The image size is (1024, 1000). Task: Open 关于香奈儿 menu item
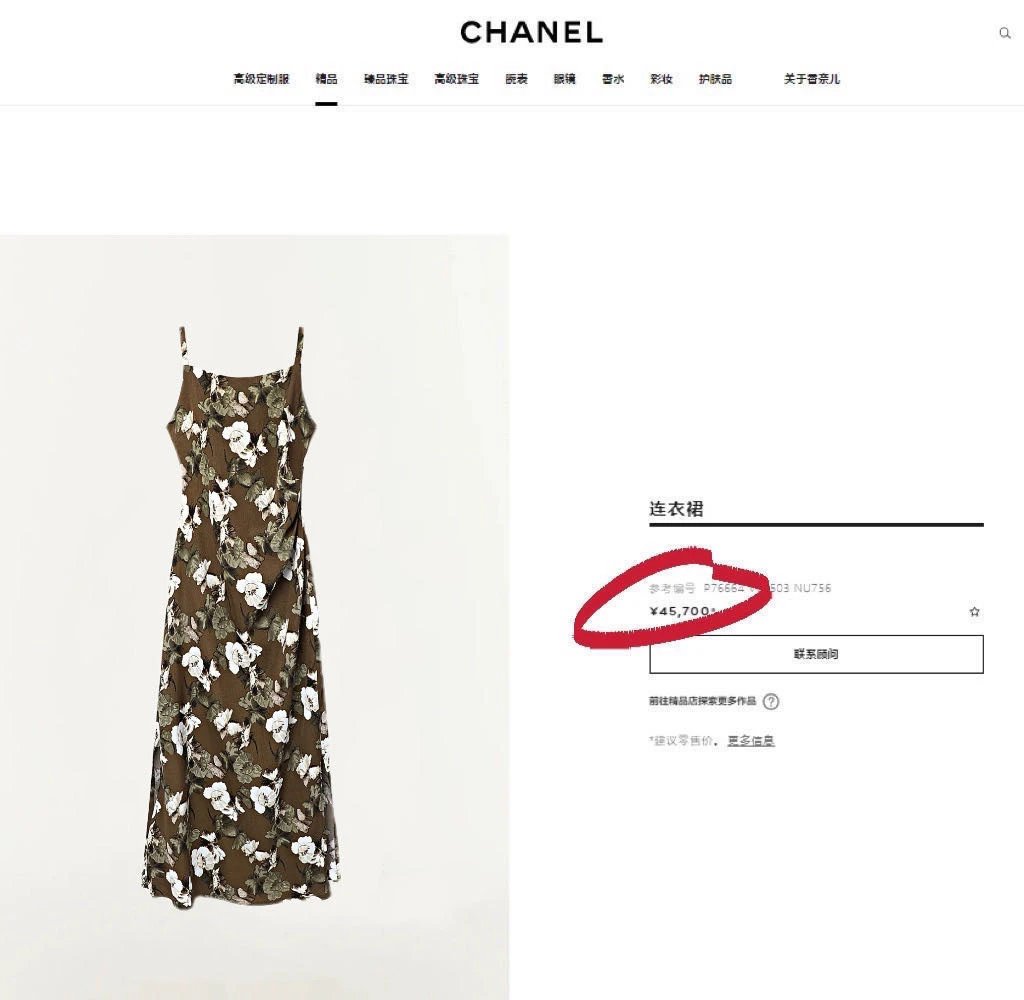point(812,79)
